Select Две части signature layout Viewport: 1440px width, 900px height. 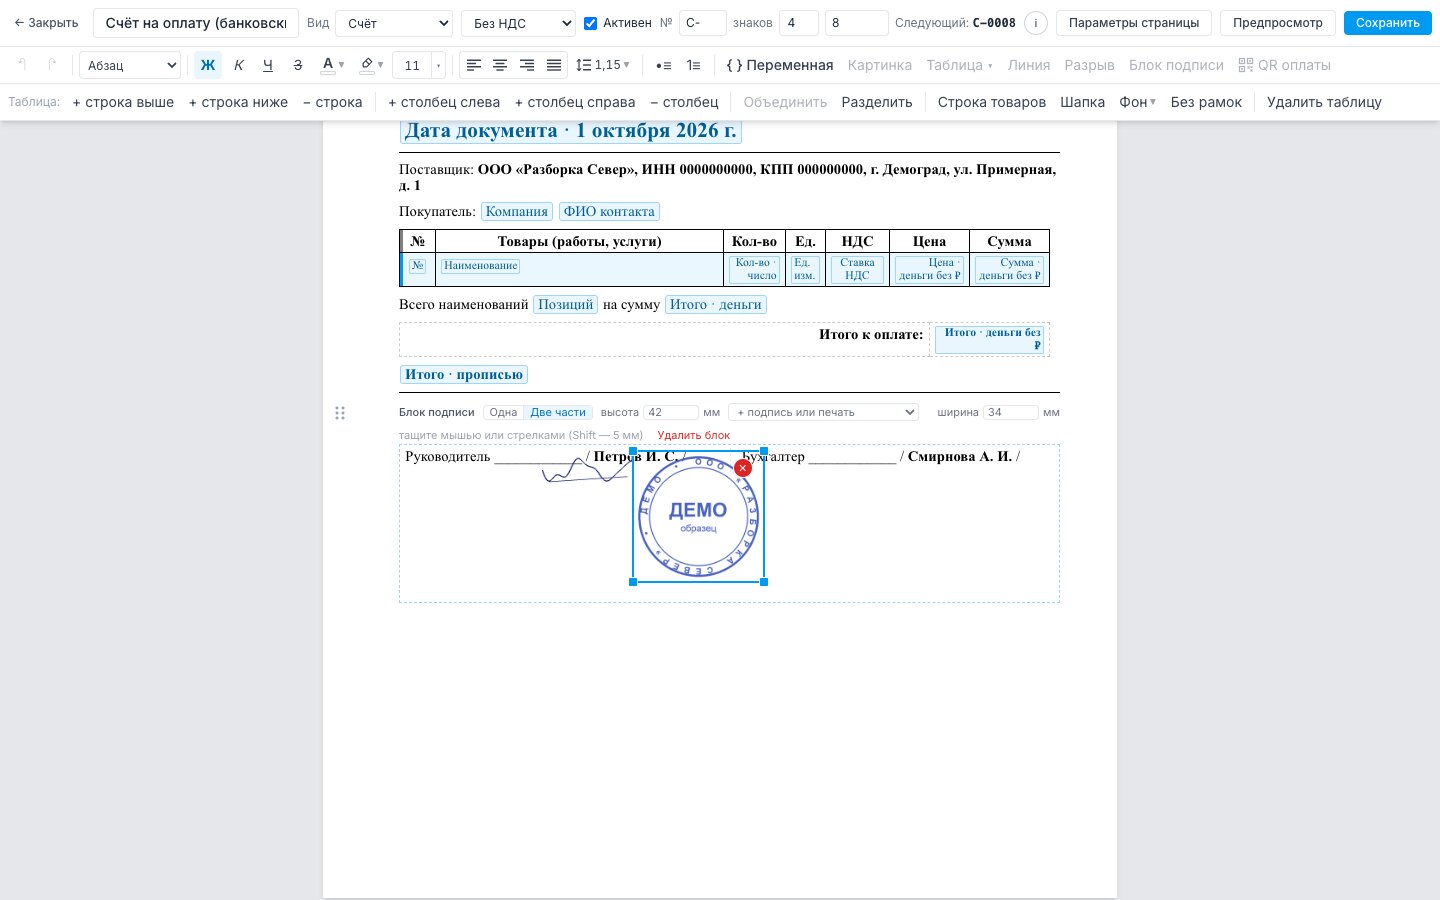(558, 412)
